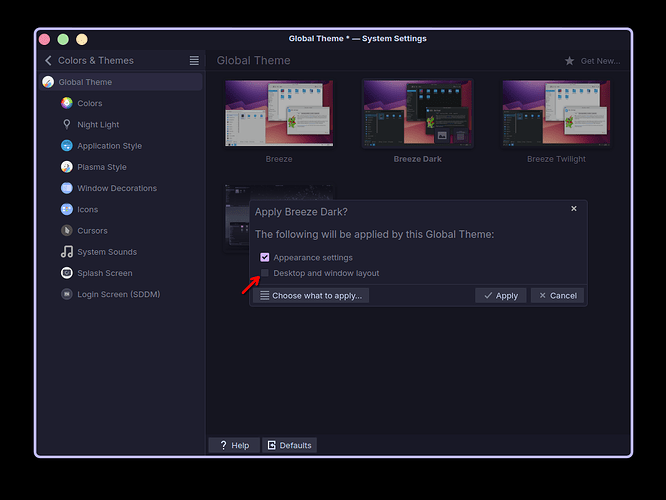The image size is (666, 500).
Task: Uncheck the Appearance settings checkbox
Action: [265, 257]
